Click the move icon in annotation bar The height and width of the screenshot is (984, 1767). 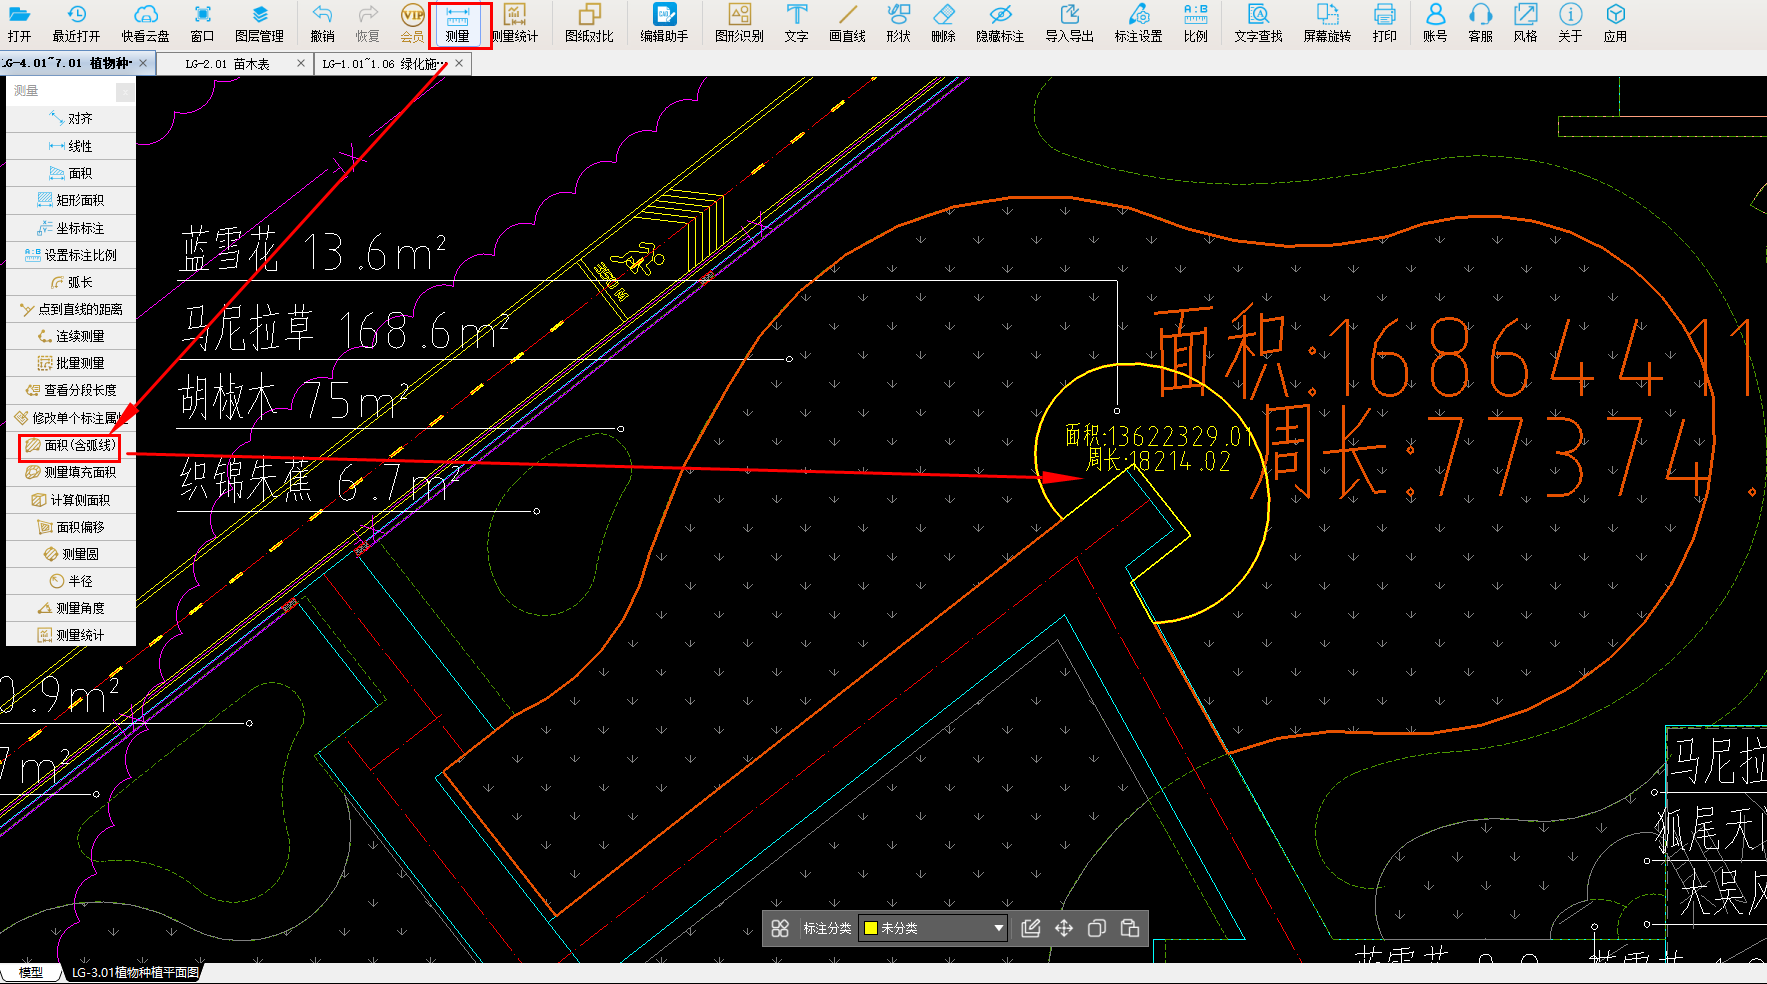[x=1064, y=928]
